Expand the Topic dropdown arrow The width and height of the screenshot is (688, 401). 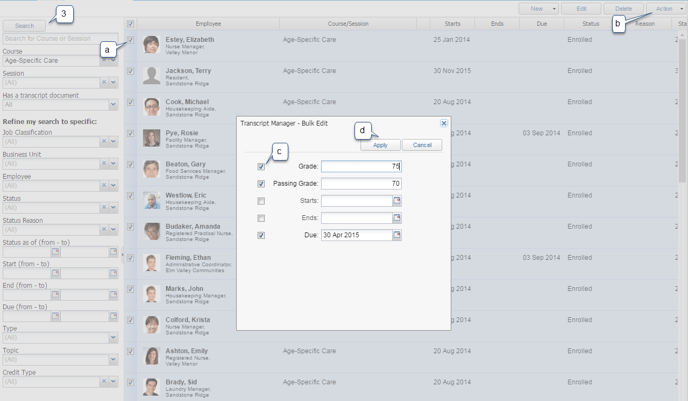coord(113,359)
